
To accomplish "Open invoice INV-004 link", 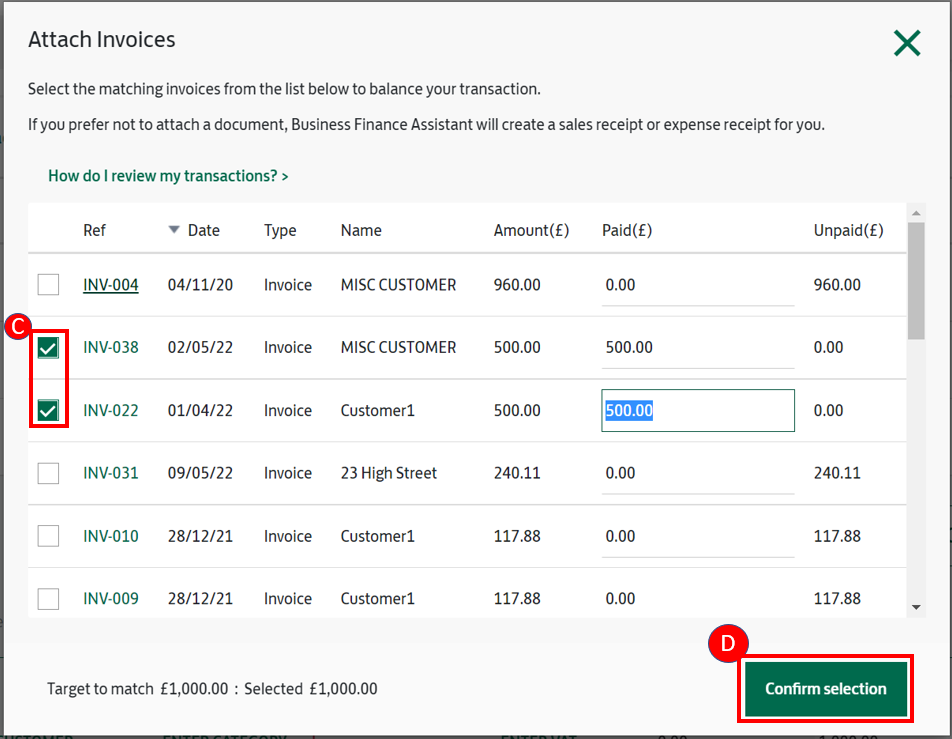I will [110, 285].
